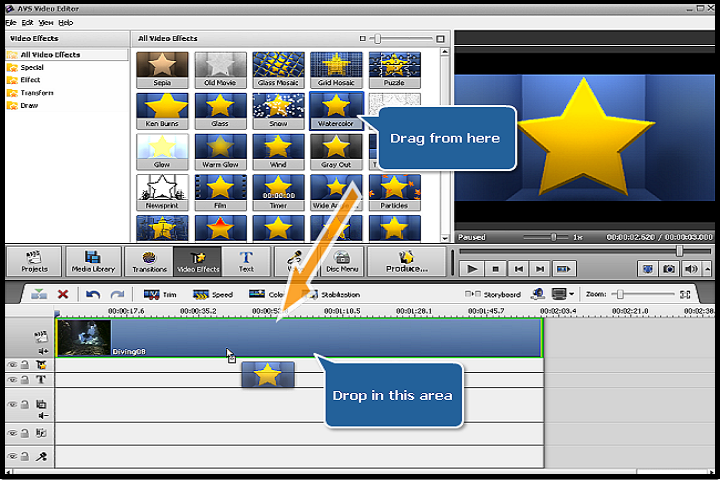Expand the Special effects folder
The height and width of the screenshot is (480, 720).
click(x=31, y=67)
